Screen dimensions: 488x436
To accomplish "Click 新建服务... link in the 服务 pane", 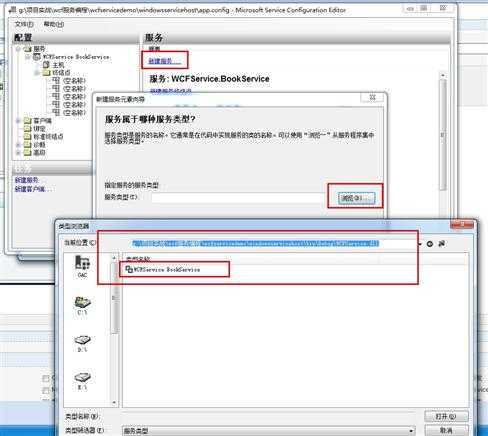I will click(x=164, y=61).
